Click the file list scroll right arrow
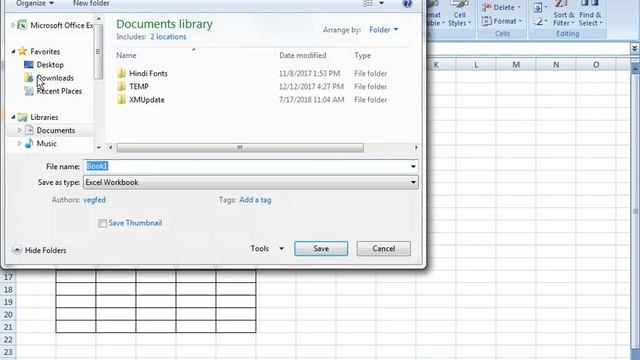This screenshot has height=360, width=640. (x=416, y=147)
